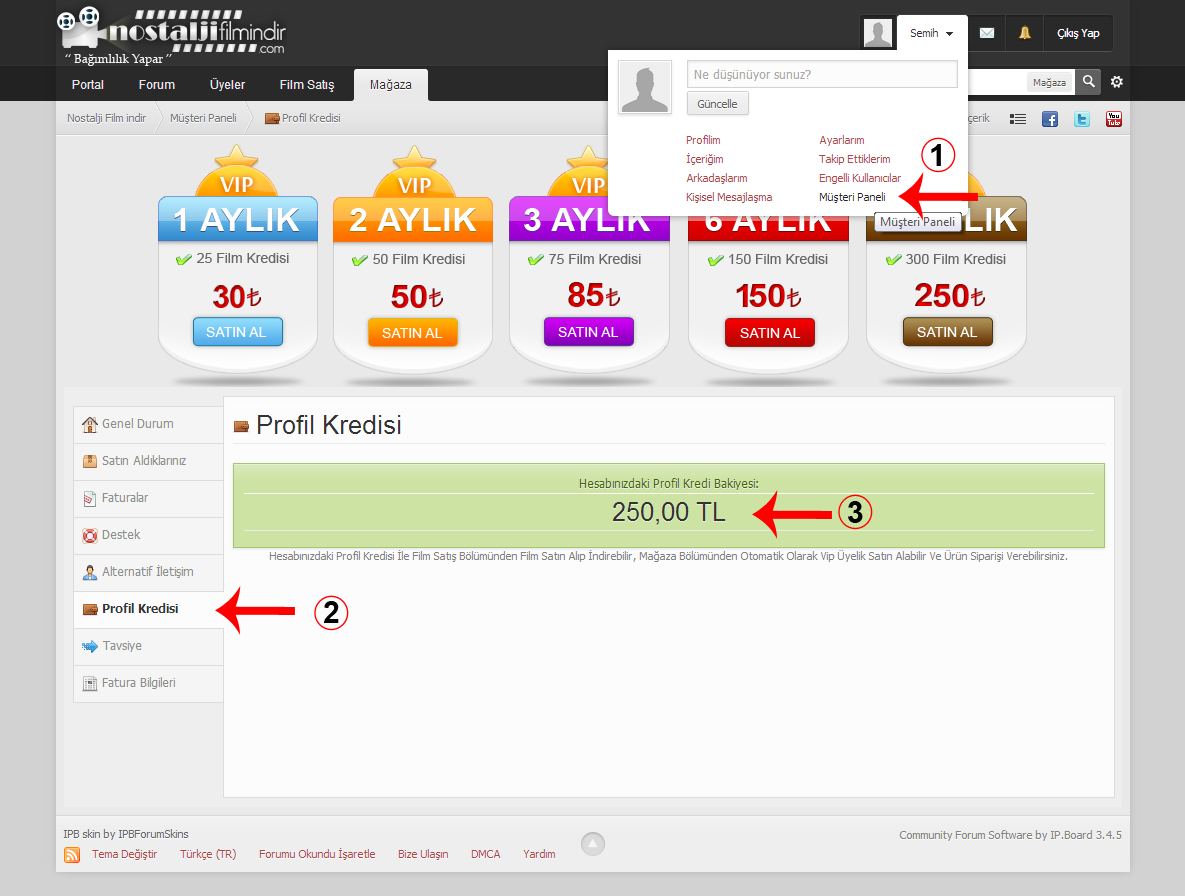This screenshot has height=896, width=1185.
Task: Open Destek in sidebar
Action: (148, 536)
